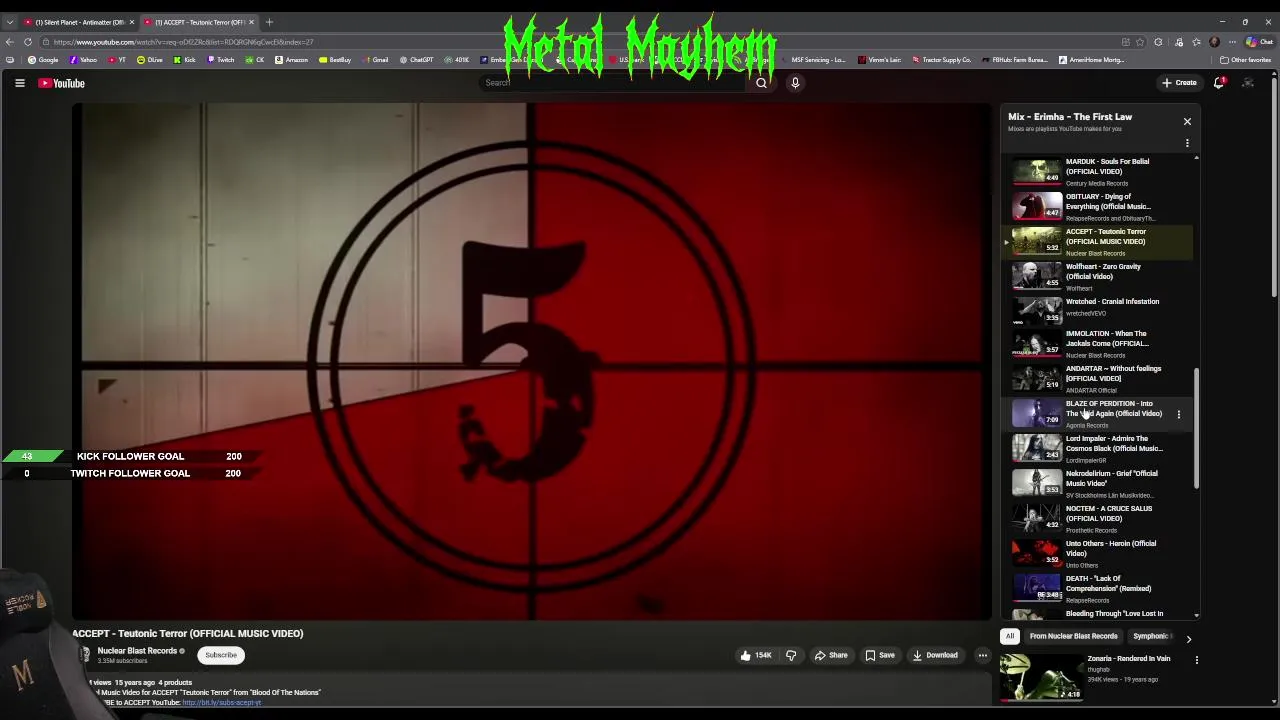Expand the tab search dropdown arrow
This screenshot has height=720, width=1280.
pyautogui.click(x=10, y=22)
